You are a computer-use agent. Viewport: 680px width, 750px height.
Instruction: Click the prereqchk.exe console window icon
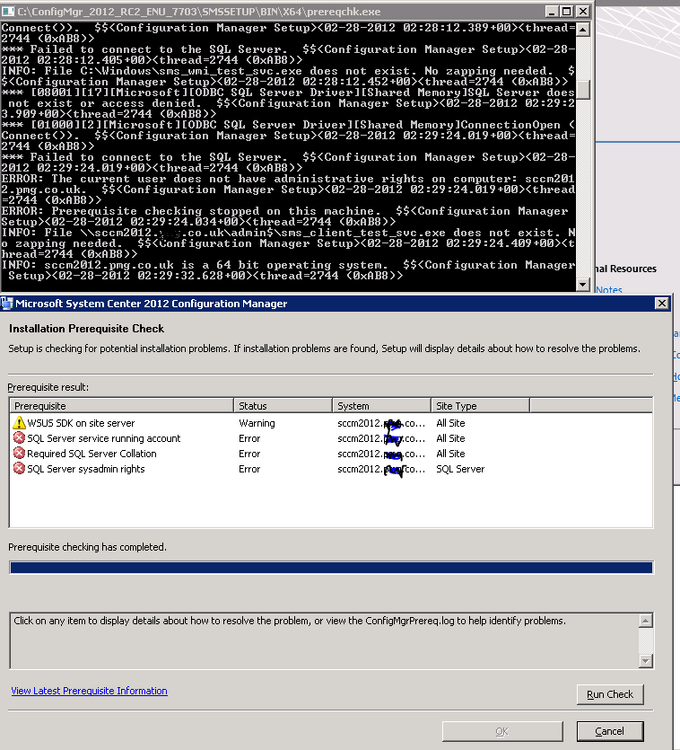tap(8, 11)
